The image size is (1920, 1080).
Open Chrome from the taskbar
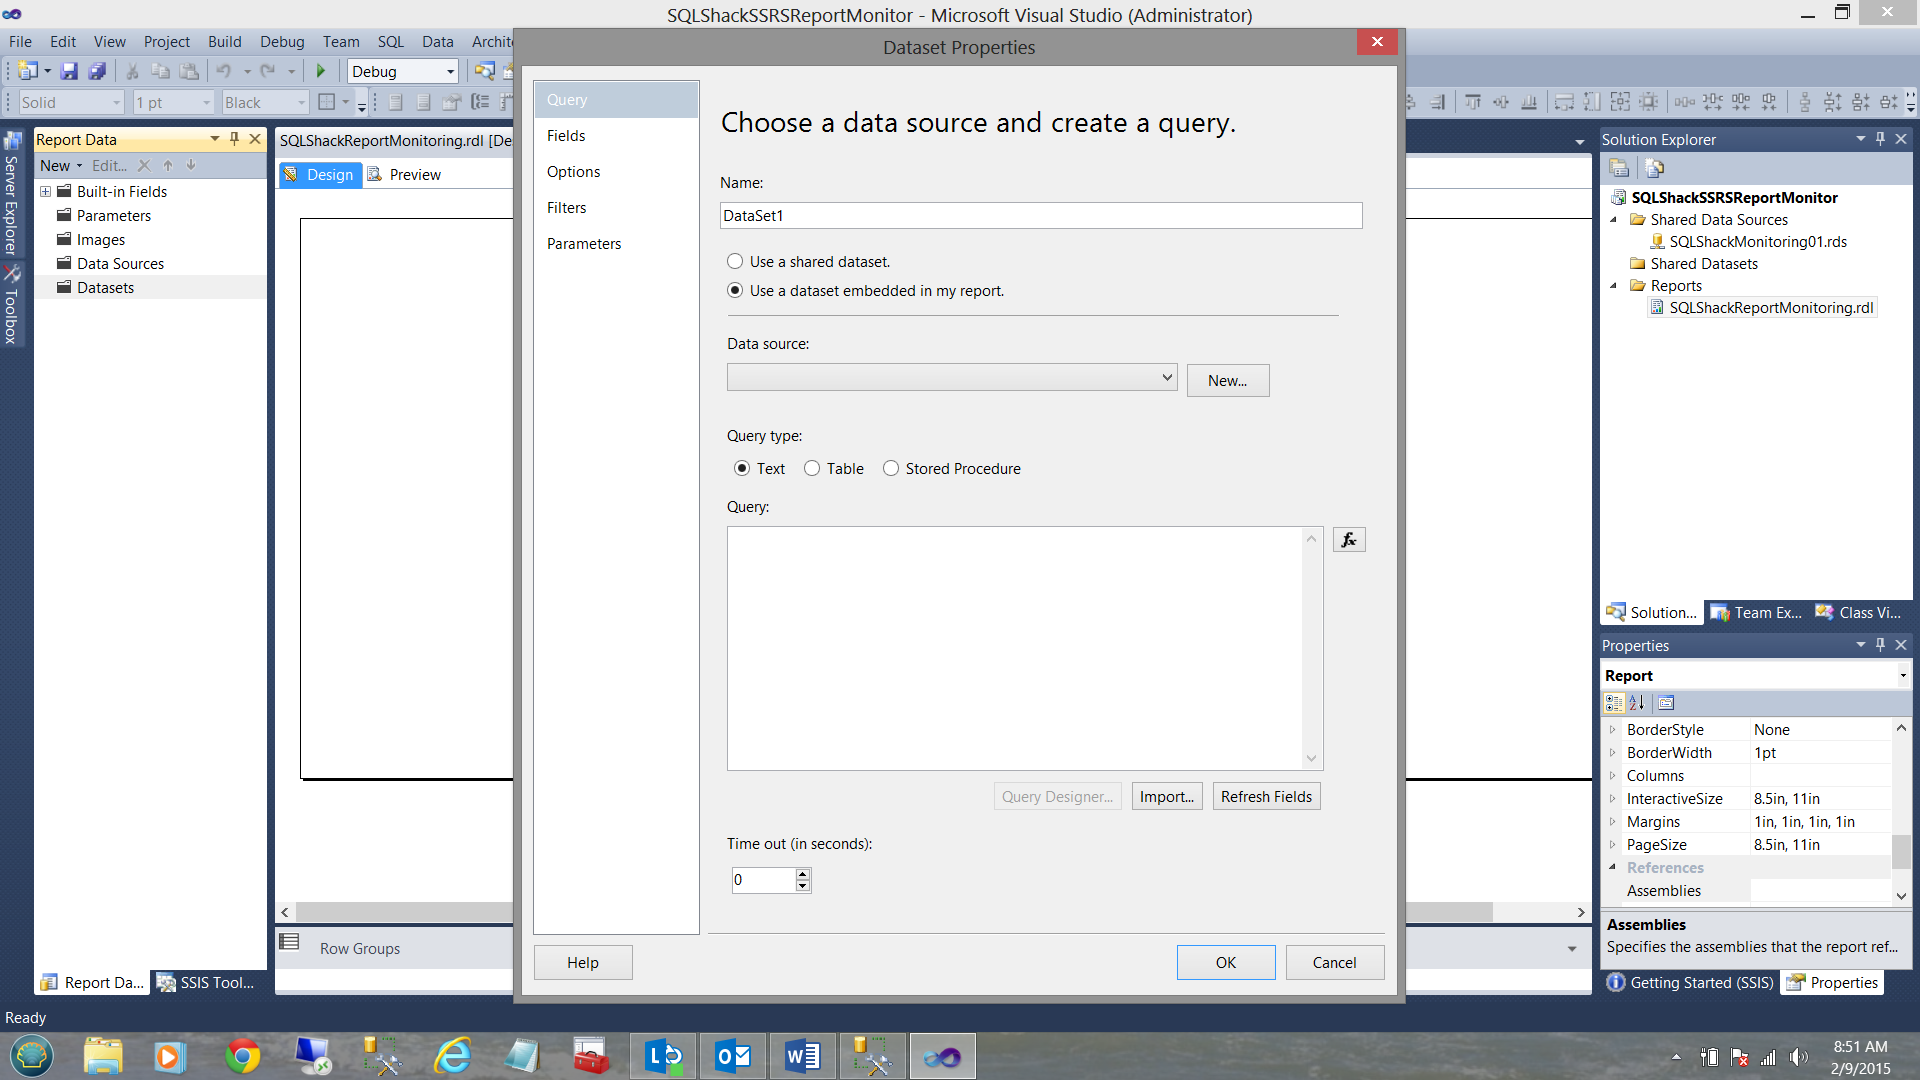point(242,1056)
